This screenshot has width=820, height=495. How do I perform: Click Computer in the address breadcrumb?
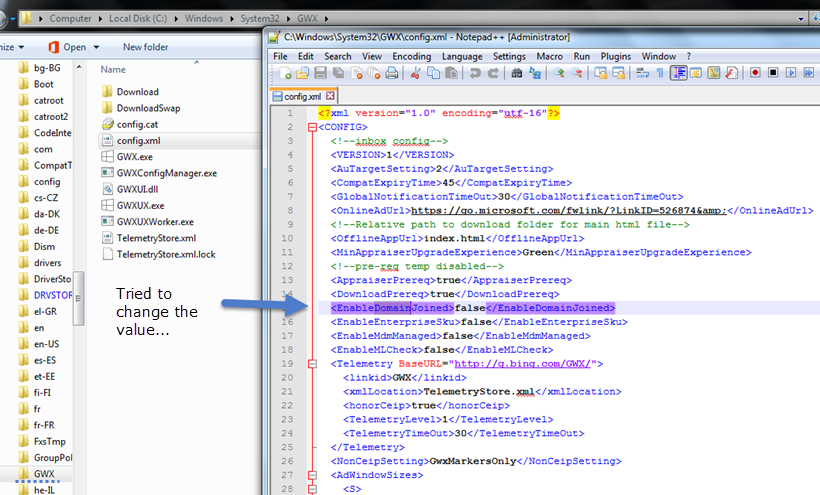(x=71, y=18)
